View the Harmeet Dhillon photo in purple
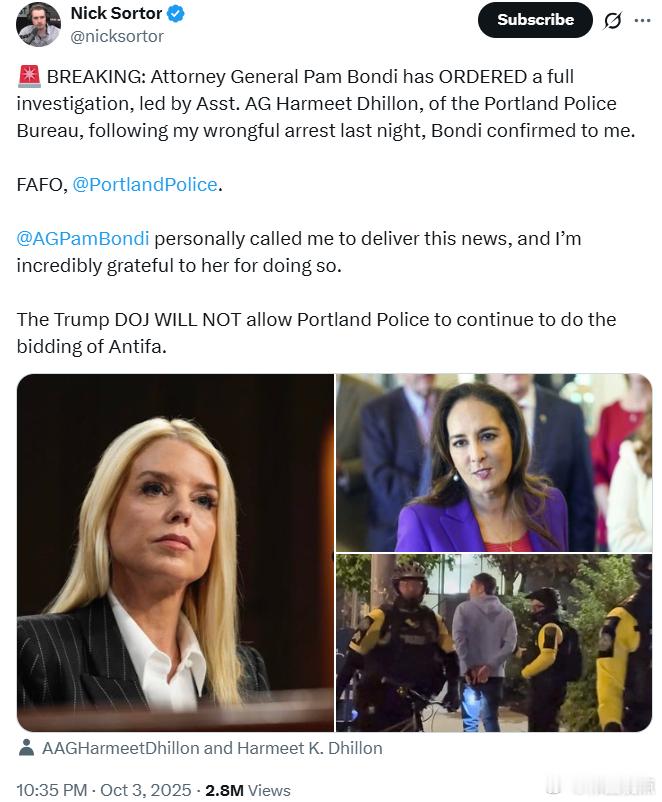This screenshot has width=662, height=802. (x=494, y=462)
